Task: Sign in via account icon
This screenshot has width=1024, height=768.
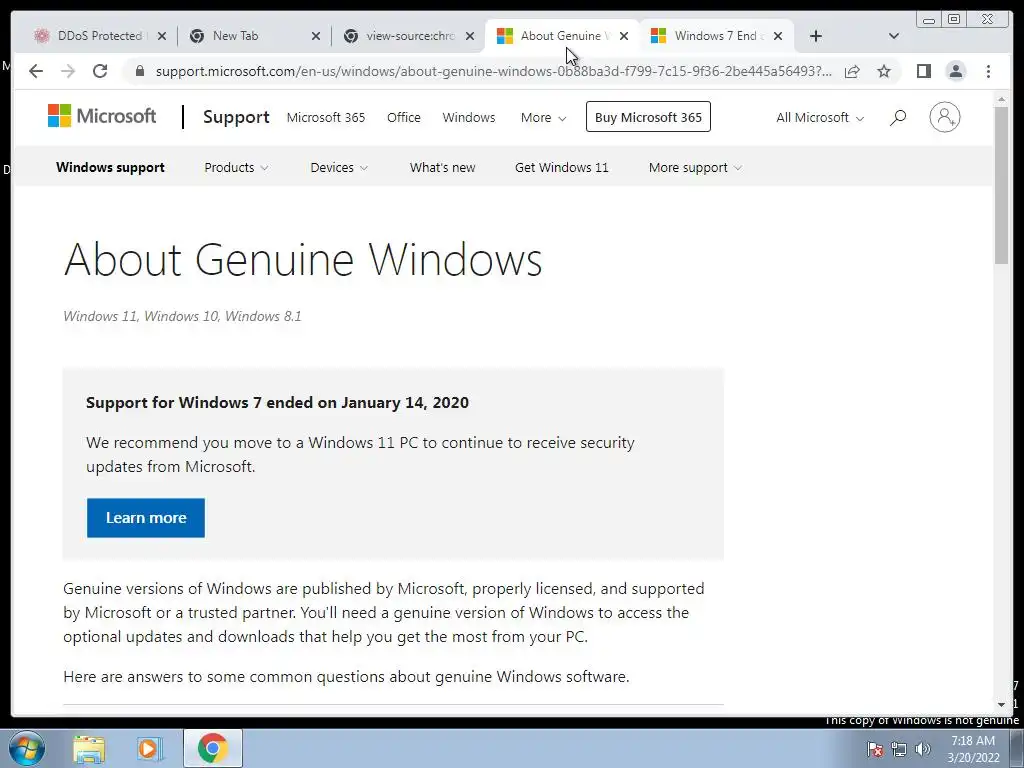Action: [x=944, y=118]
